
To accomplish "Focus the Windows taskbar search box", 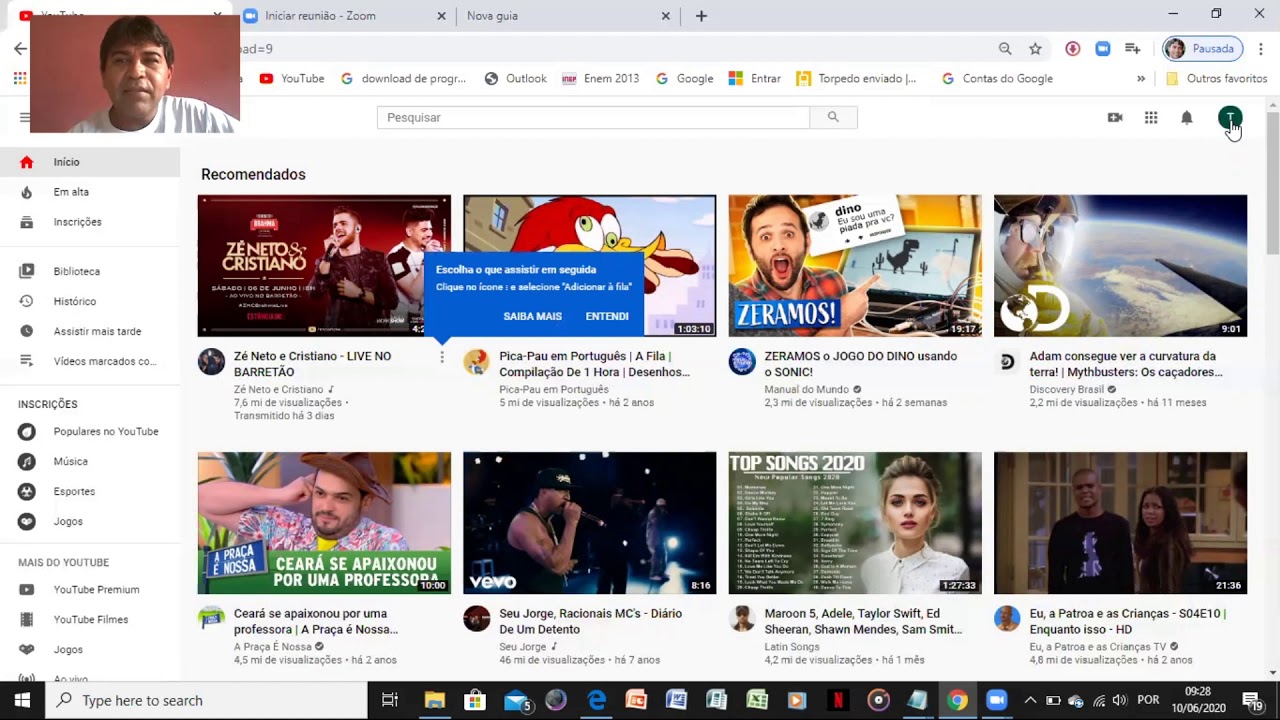I will tap(208, 700).
